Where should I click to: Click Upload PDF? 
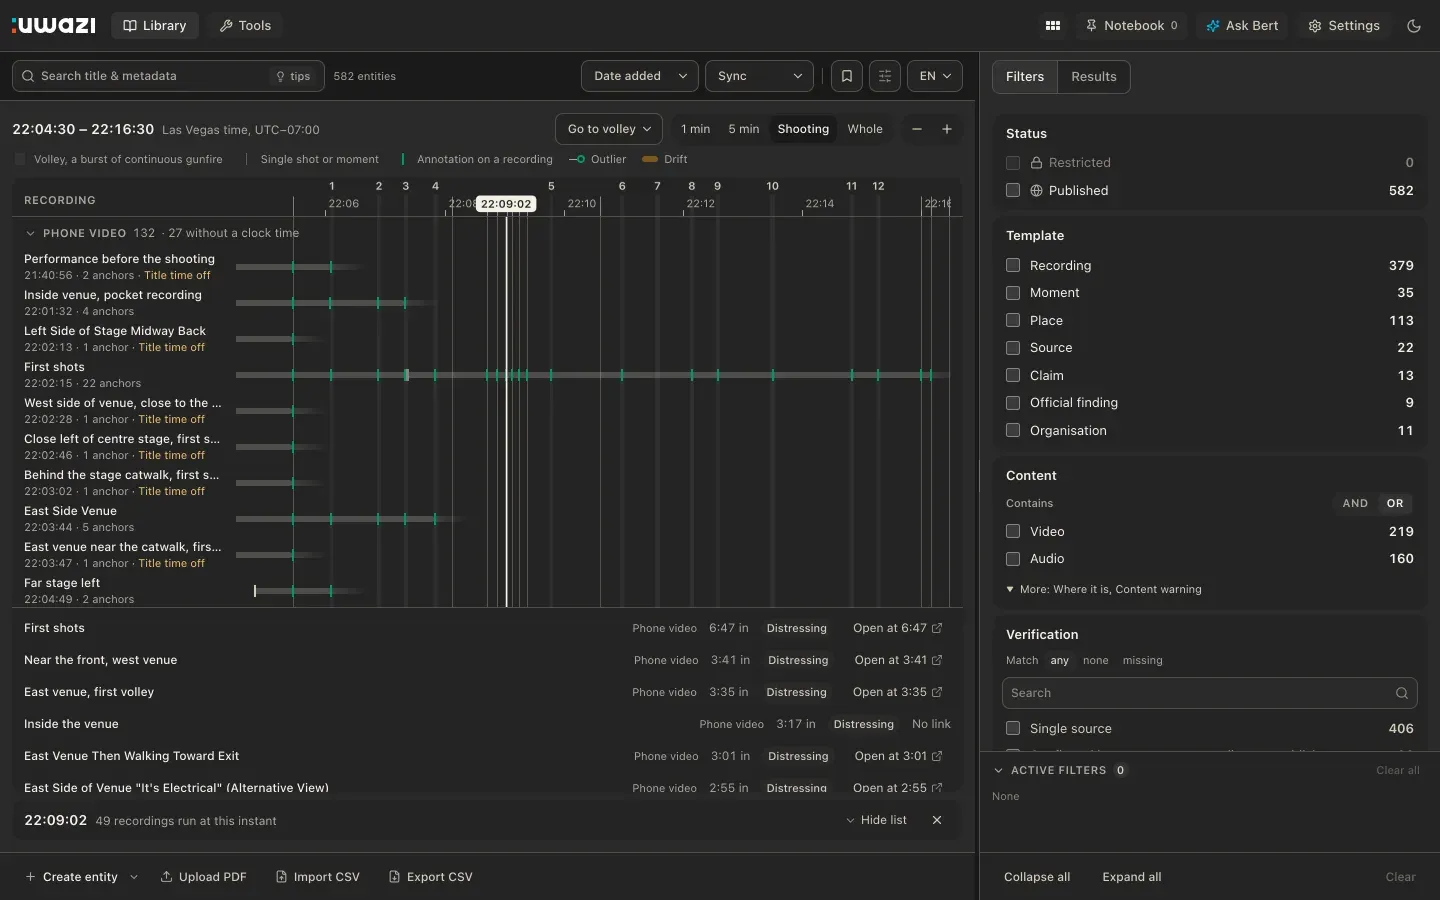(x=203, y=877)
